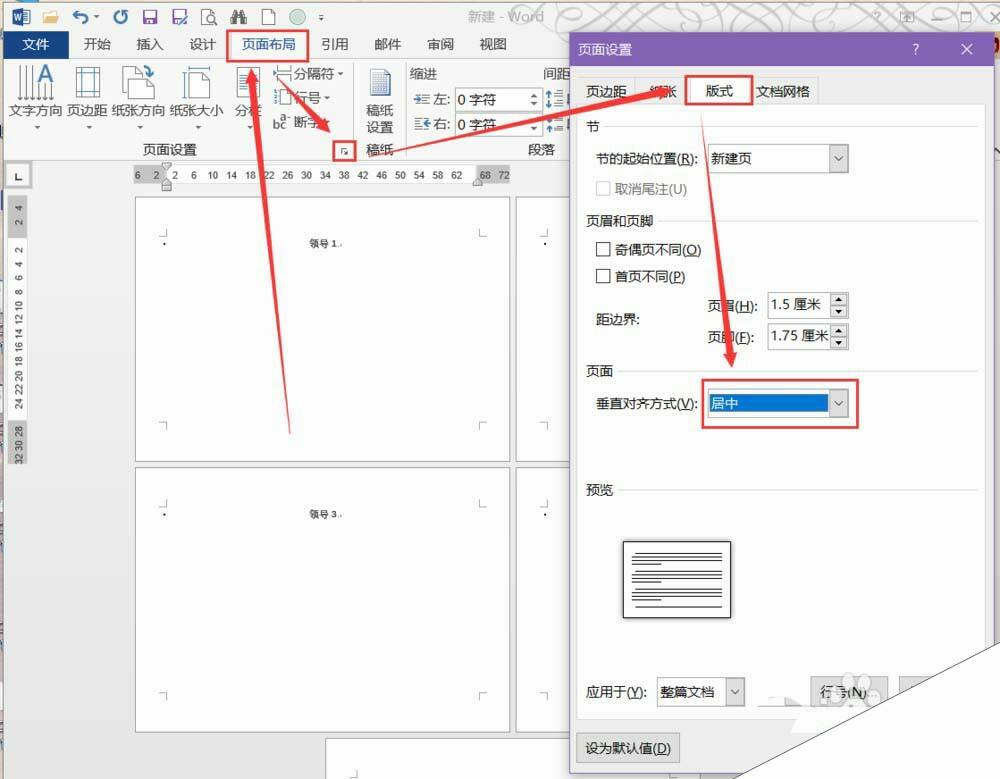Screen dimensions: 1000x779
Task: Increase the 页眉 distance value
Action: tap(839, 299)
